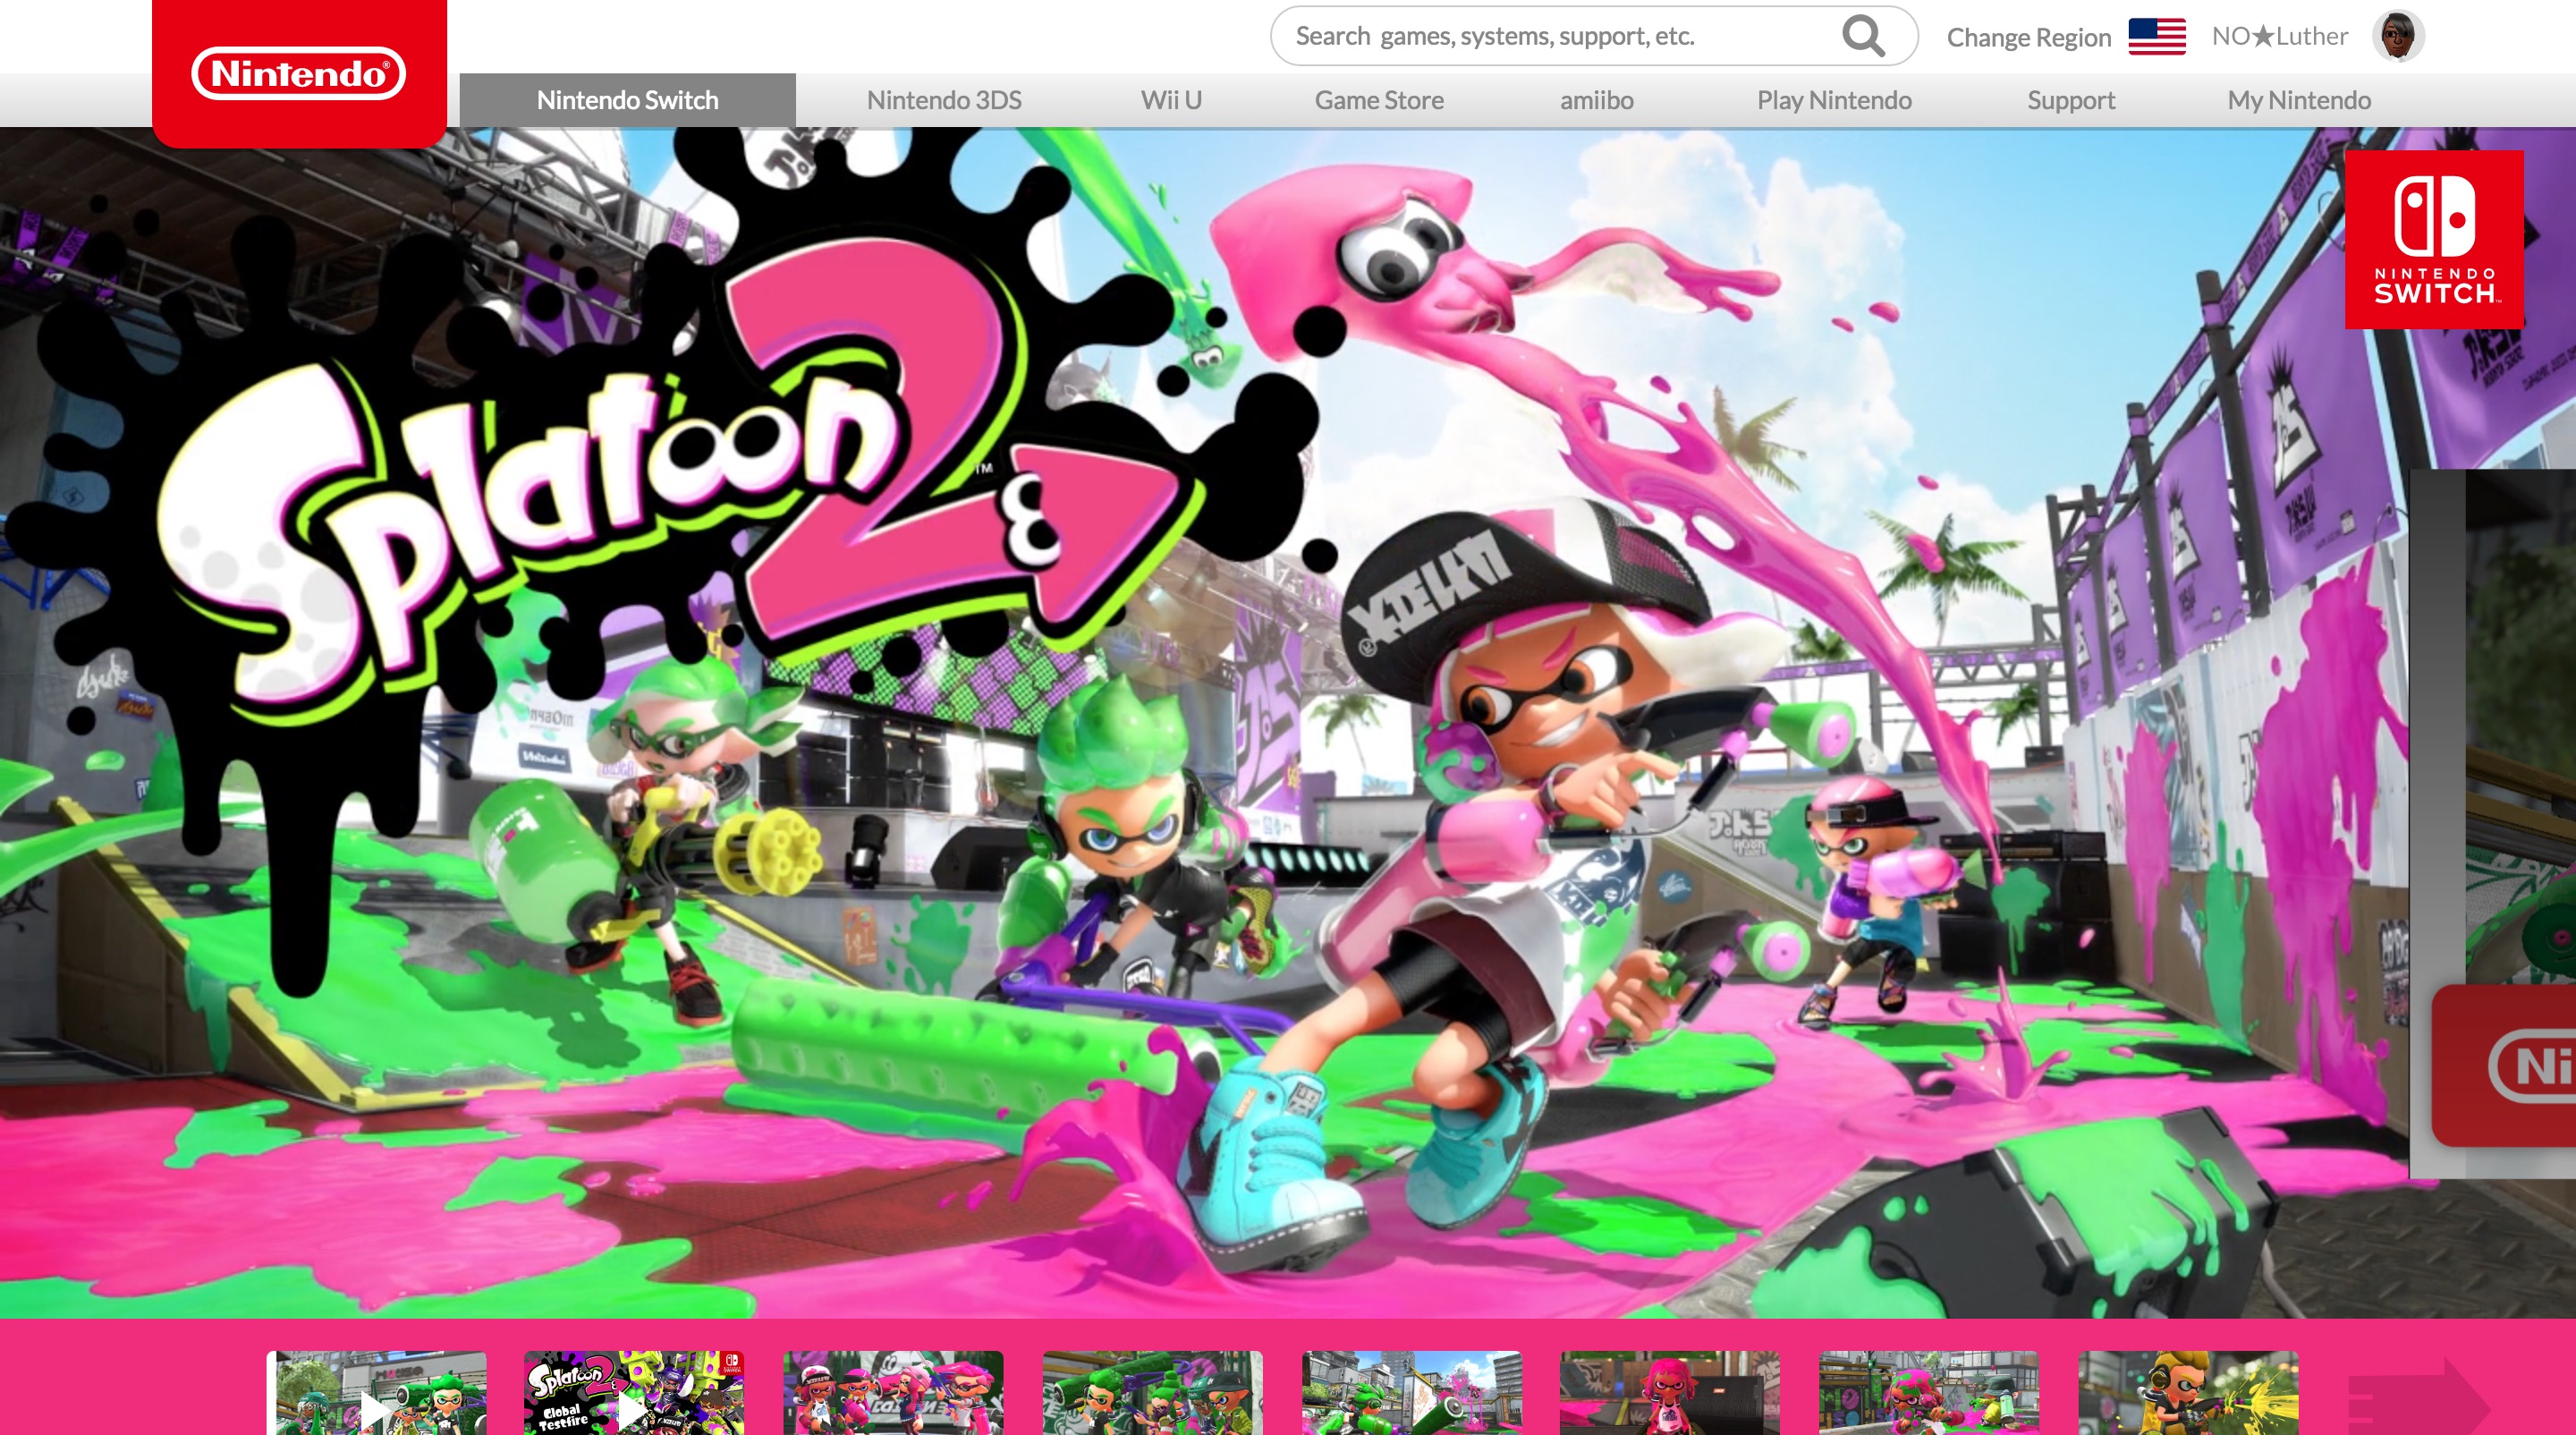Click the Change Region link
Screen dimensions: 2576x1435
(x=2028, y=37)
